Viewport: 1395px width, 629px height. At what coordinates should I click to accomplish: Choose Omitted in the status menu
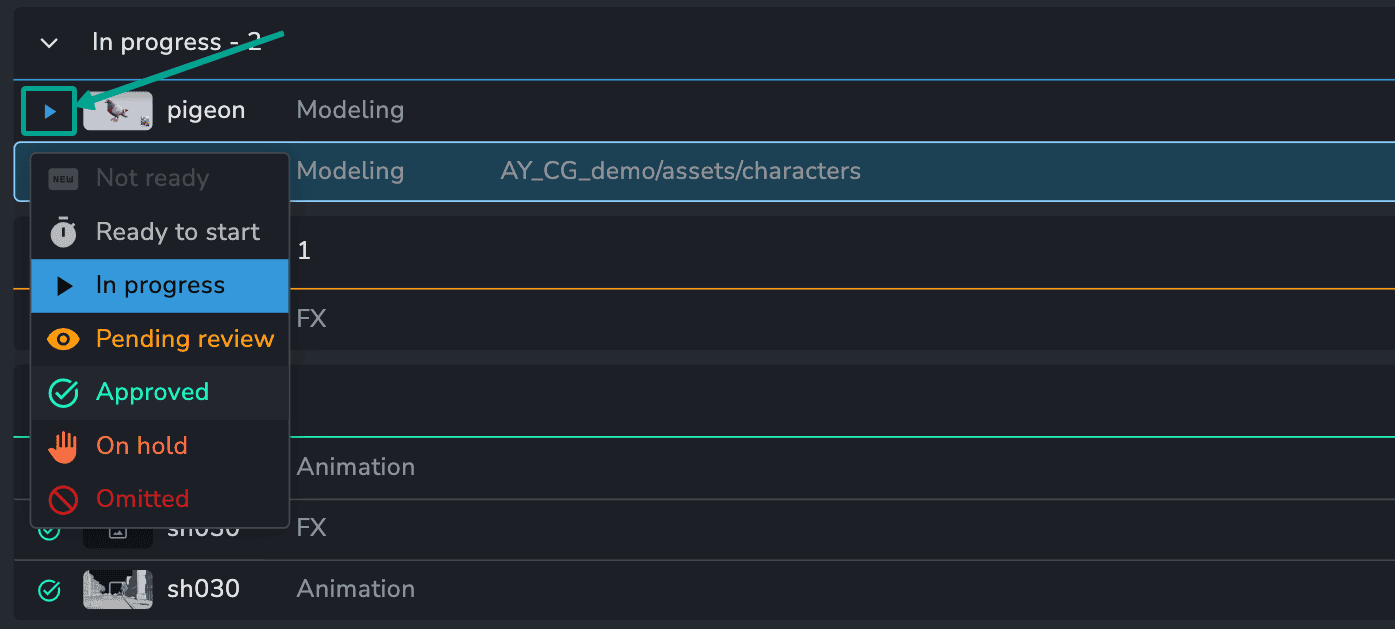[143, 499]
